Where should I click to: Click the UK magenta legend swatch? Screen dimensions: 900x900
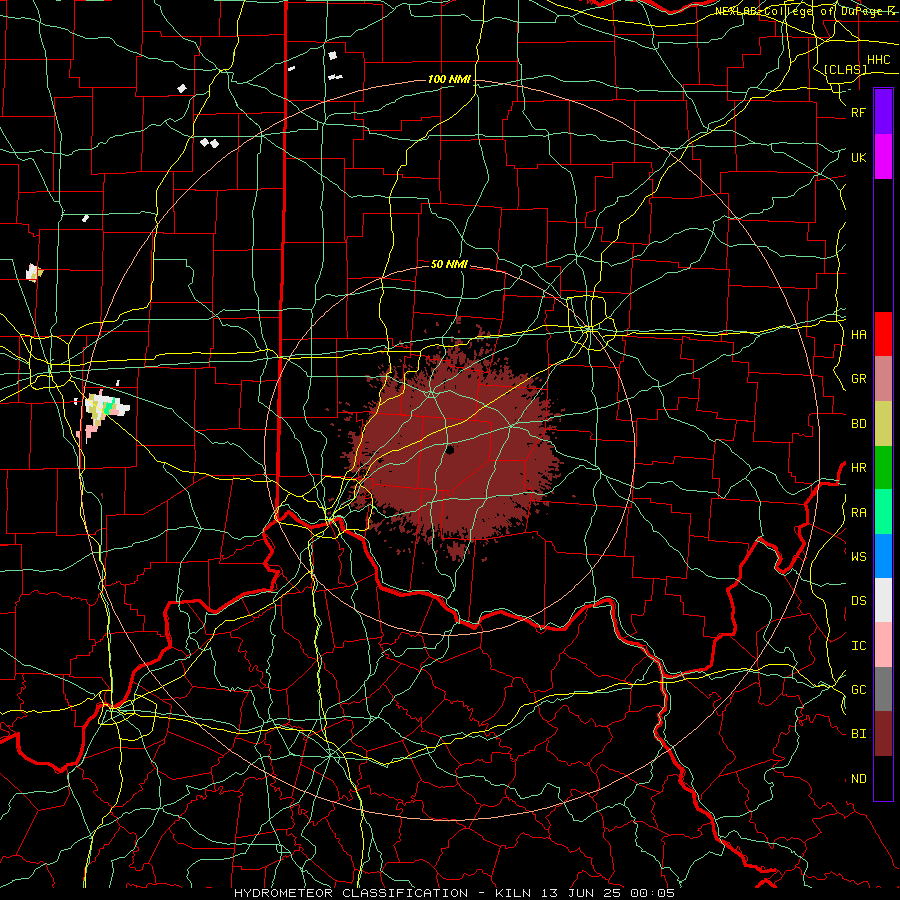[x=883, y=157]
